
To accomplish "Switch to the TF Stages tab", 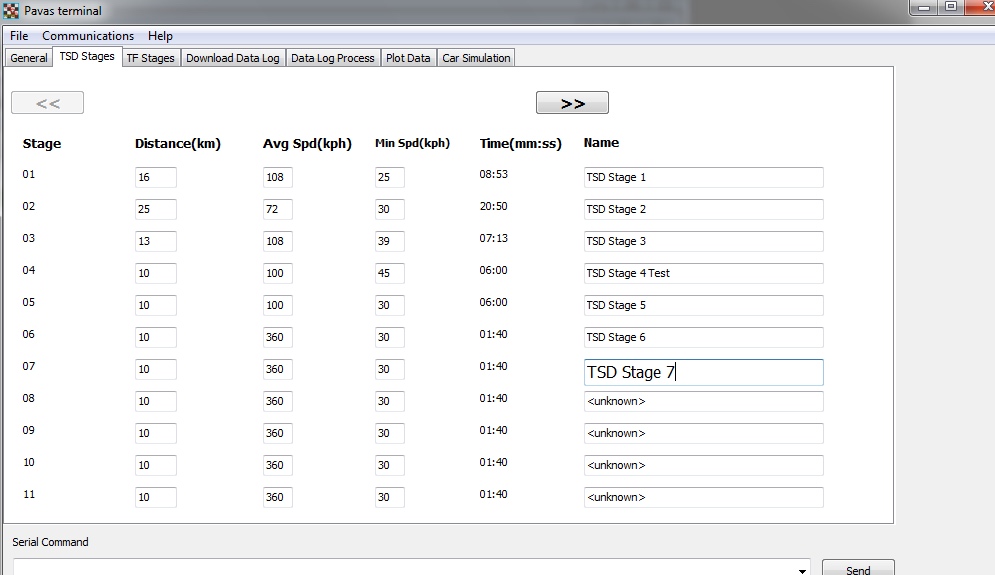I will (x=150, y=58).
